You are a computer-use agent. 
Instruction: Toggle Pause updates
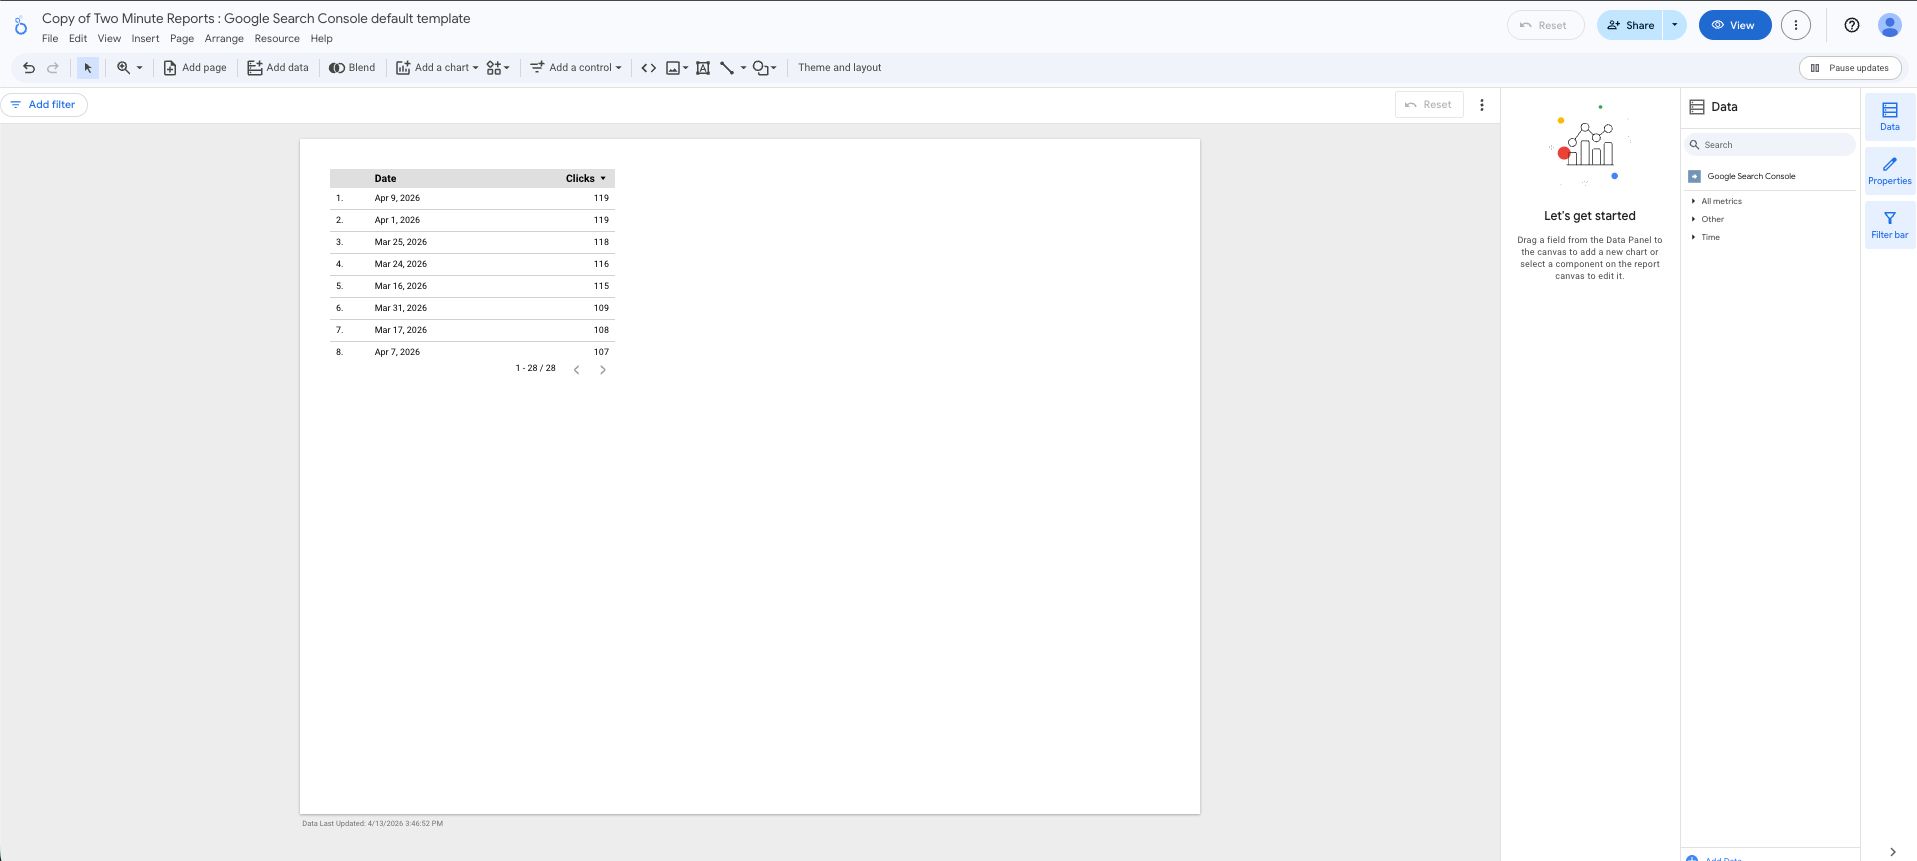coord(1849,68)
